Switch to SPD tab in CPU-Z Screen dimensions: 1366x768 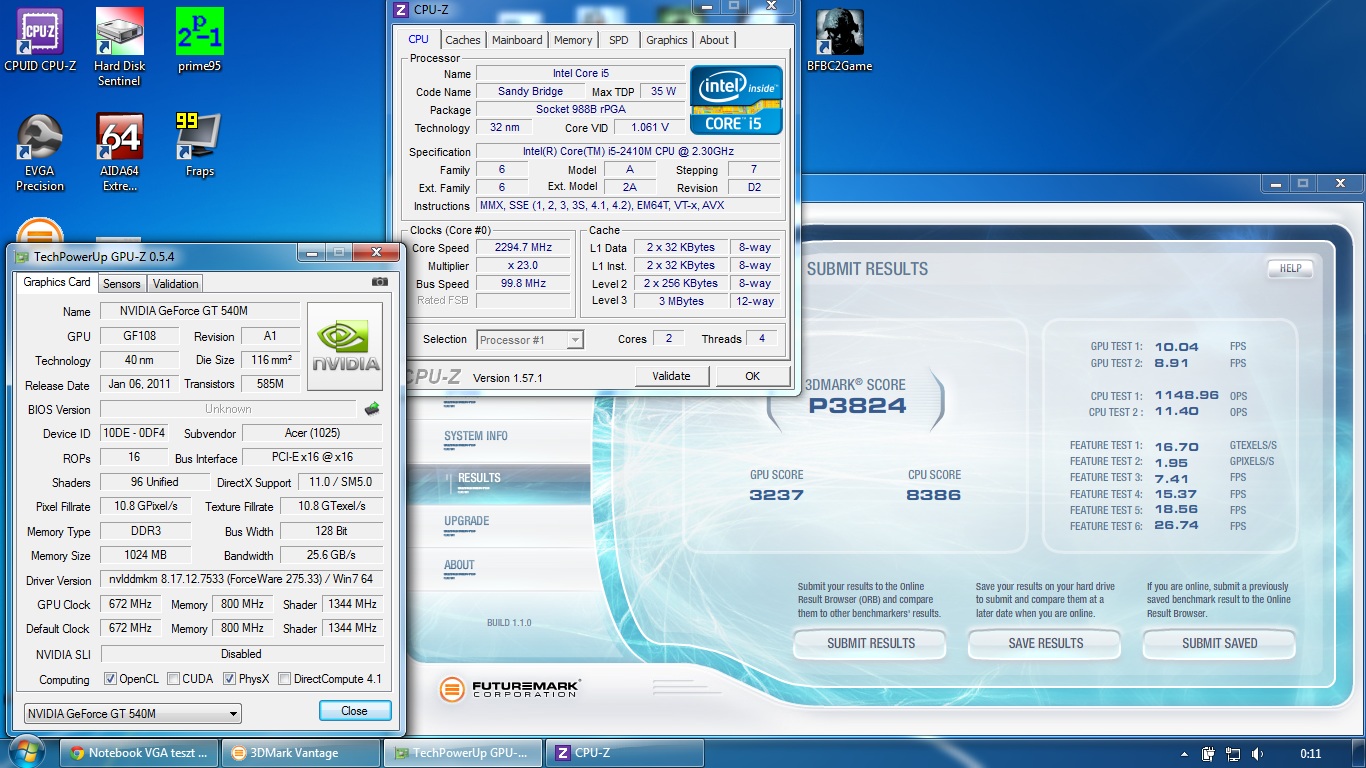point(619,40)
